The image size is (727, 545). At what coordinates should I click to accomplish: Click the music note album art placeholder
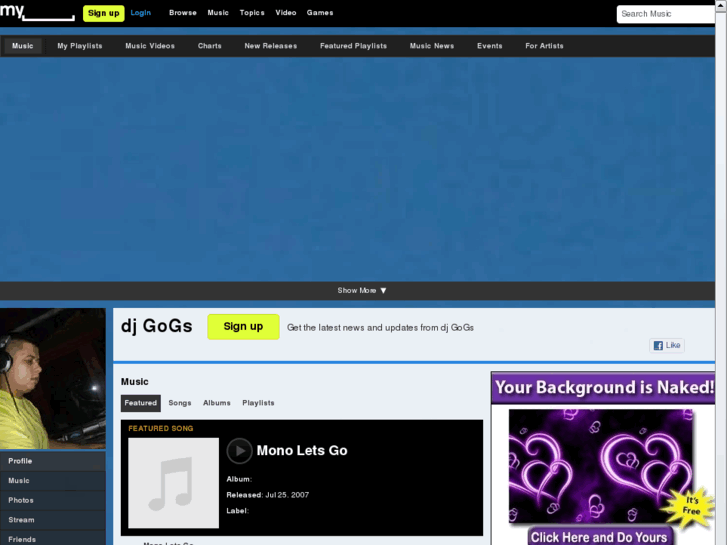[173, 483]
